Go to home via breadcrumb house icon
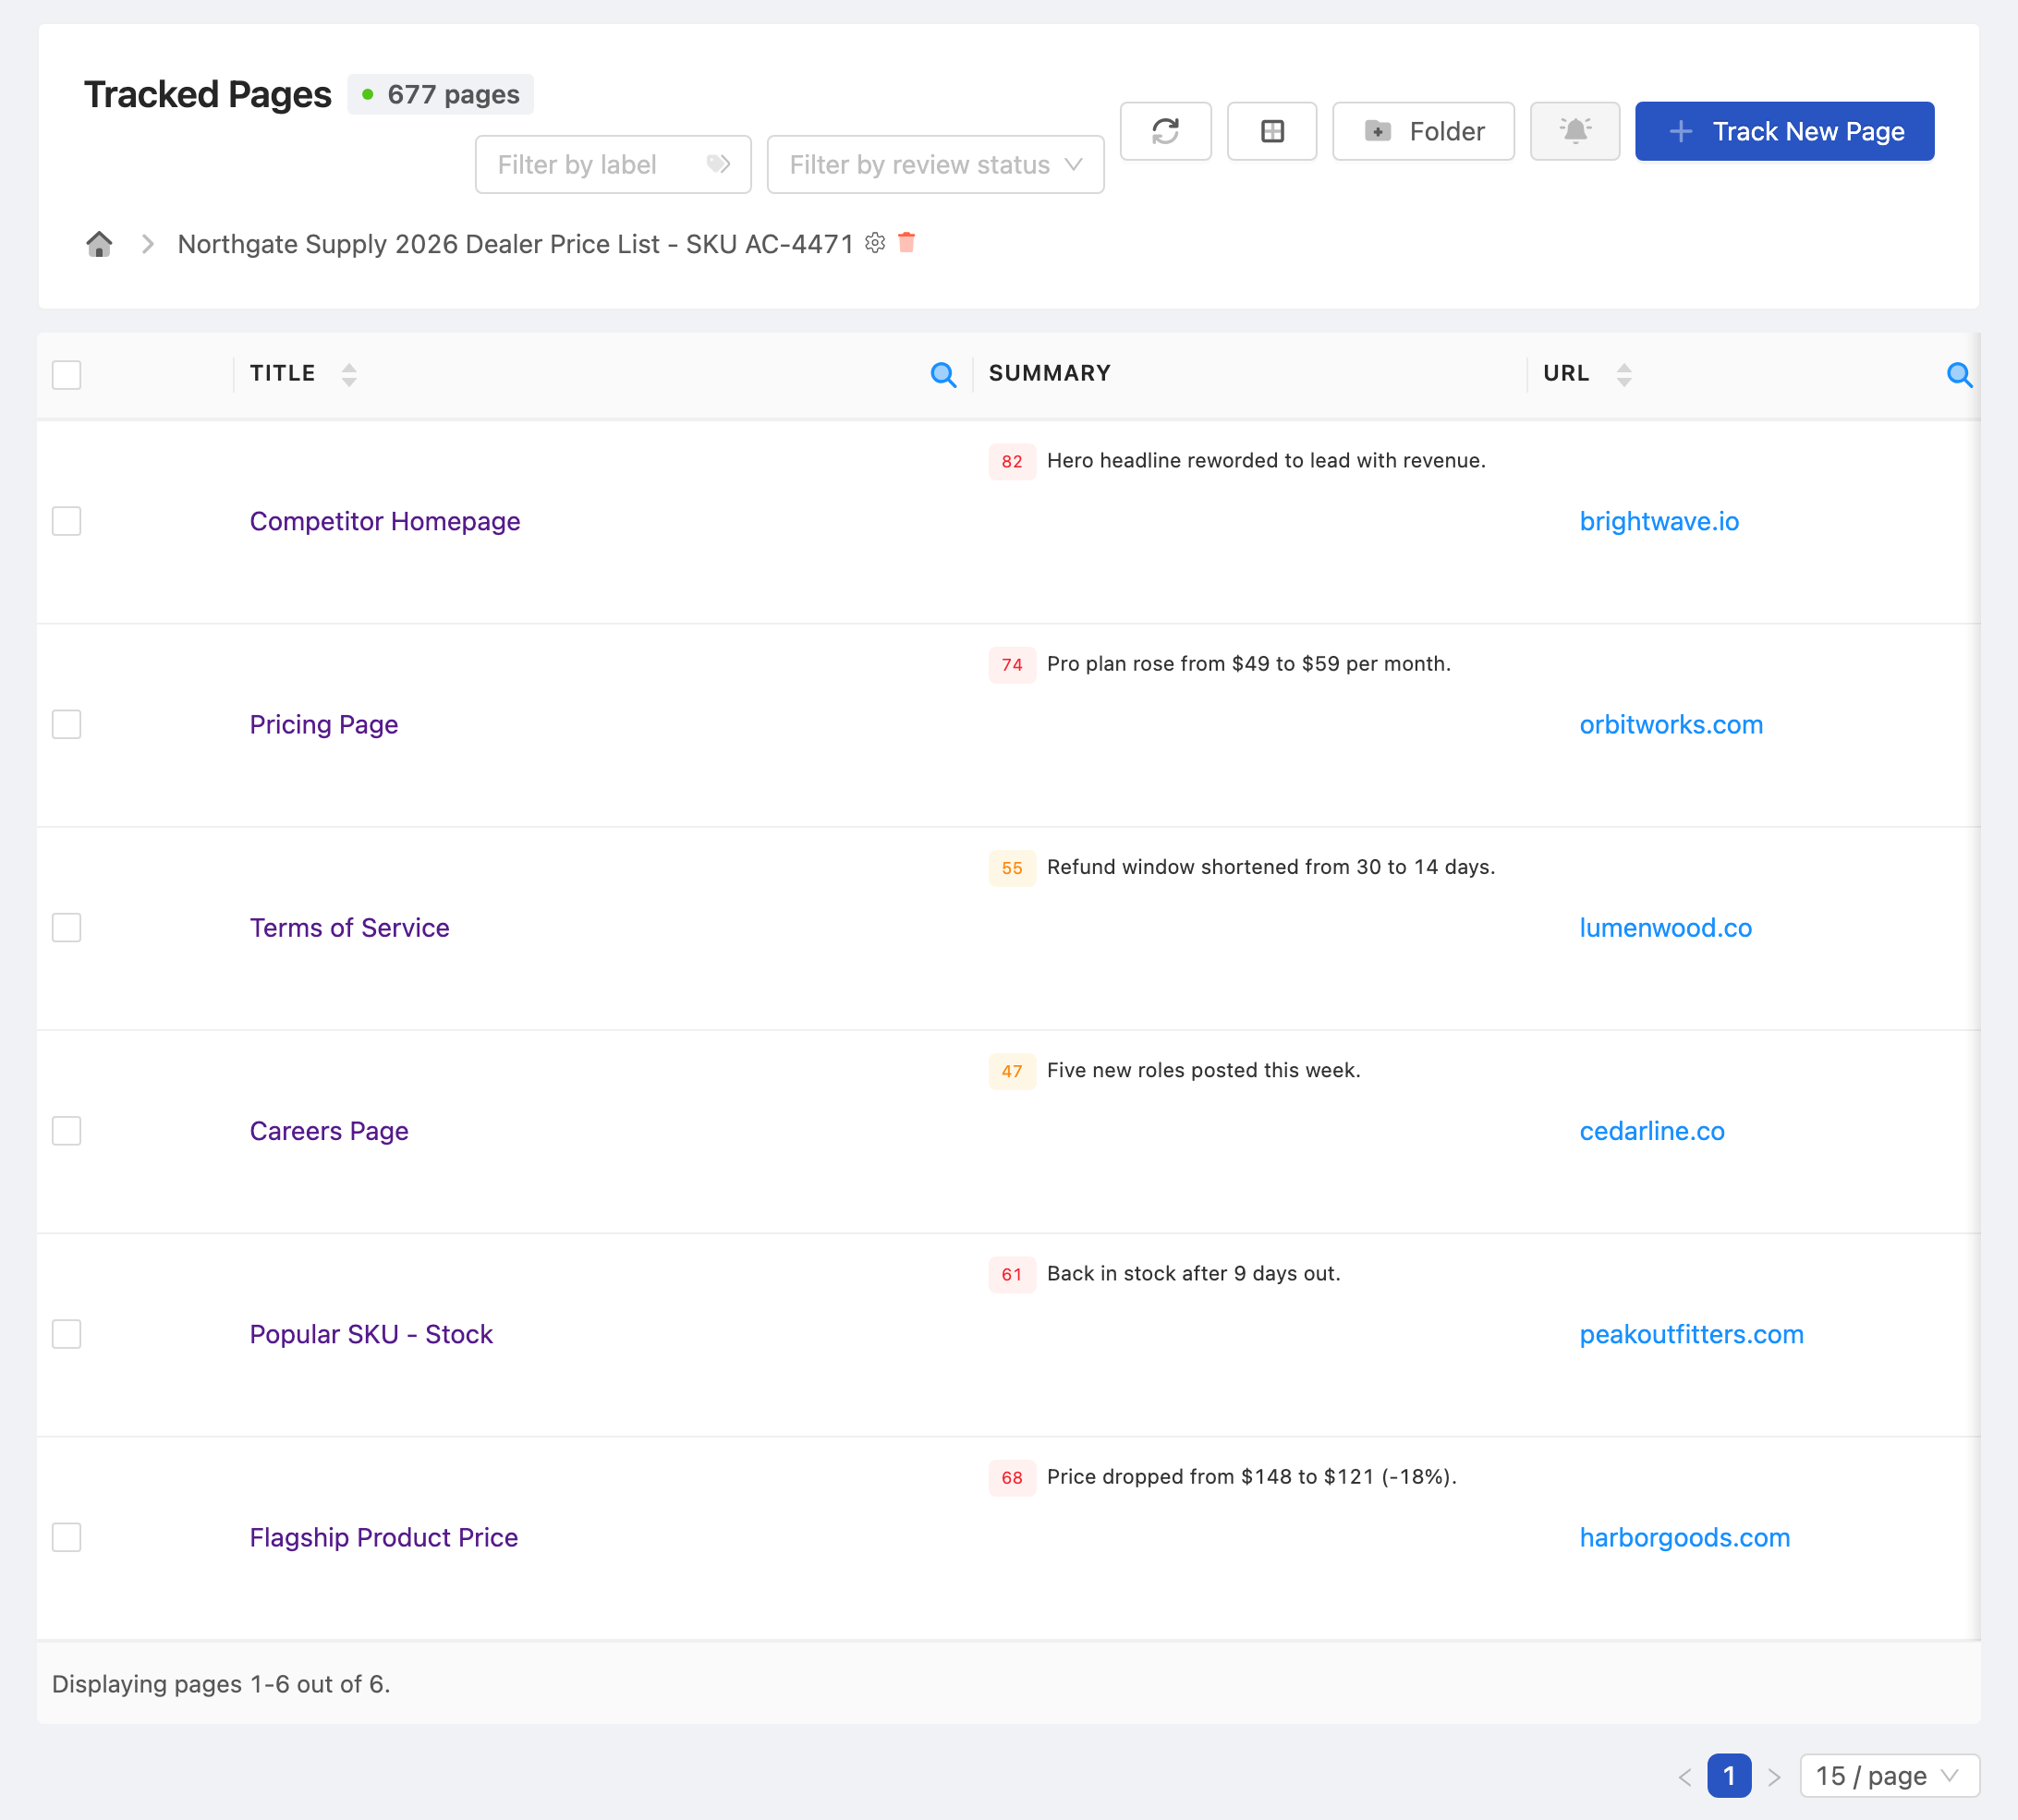This screenshot has width=2018, height=1820. [x=99, y=244]
